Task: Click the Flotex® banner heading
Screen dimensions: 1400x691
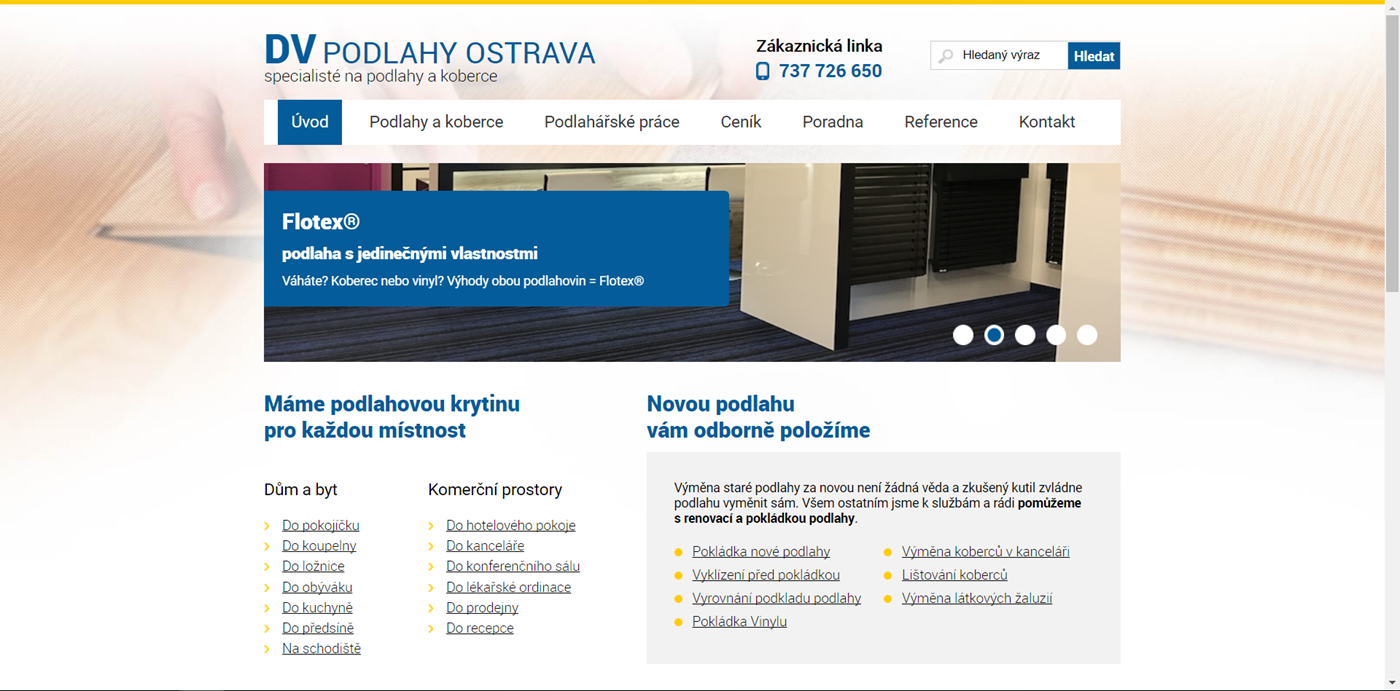Action: 321,222
